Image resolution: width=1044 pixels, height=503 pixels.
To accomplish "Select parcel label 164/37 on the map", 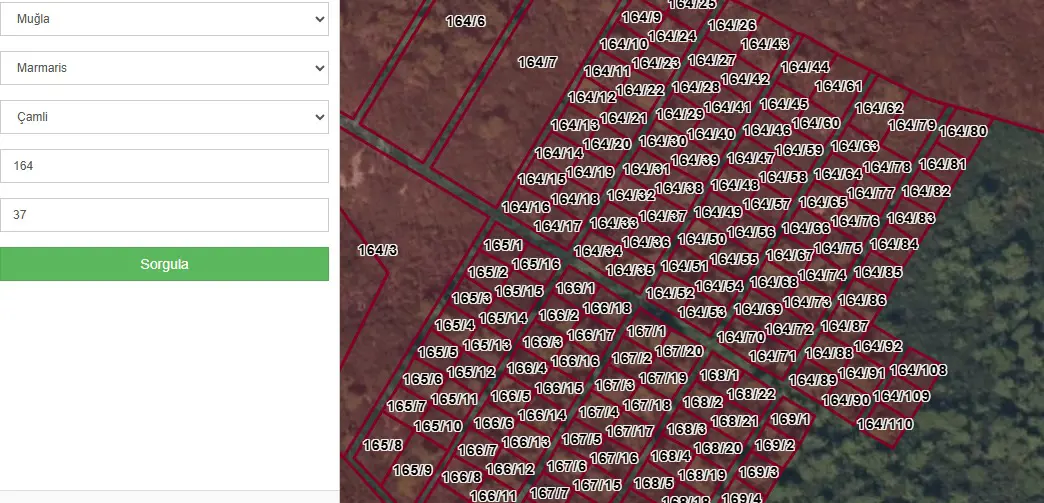I will pos(662,216).
